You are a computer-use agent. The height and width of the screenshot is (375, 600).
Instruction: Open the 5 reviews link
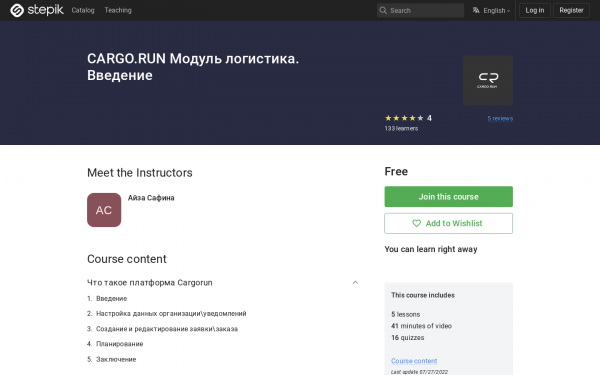pos(500,119)
